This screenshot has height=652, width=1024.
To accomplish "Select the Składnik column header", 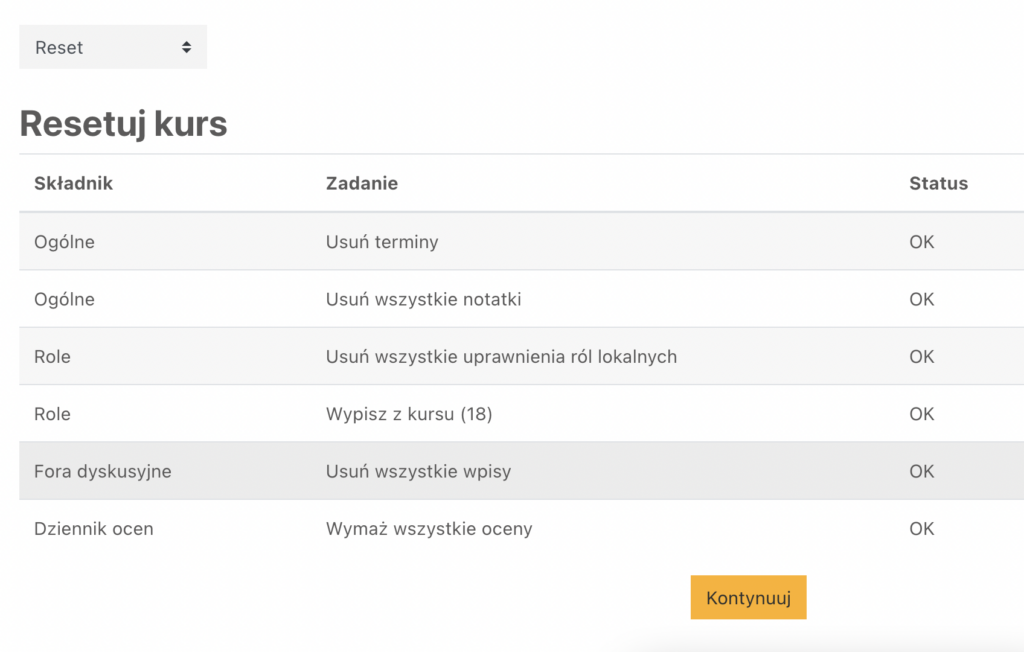I will [73, 184].
